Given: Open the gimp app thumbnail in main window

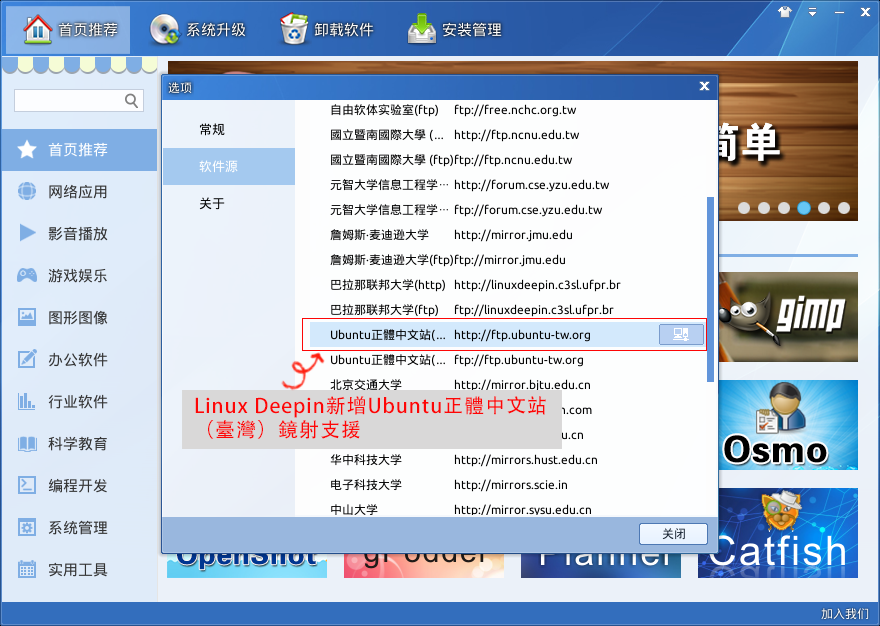Looking at the screenshot, I should point(789,317).
